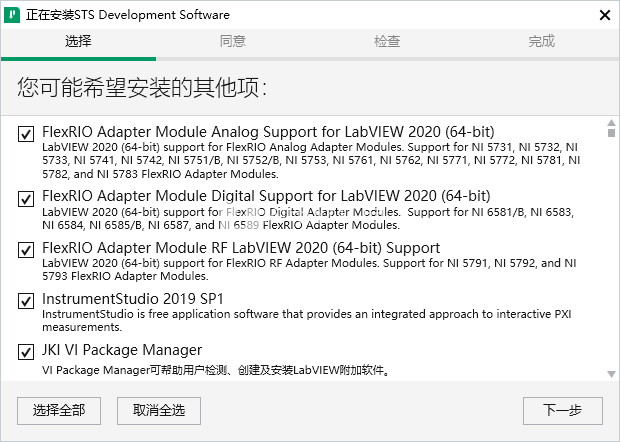Open the 检查 step tab

[x=388, y=42]
